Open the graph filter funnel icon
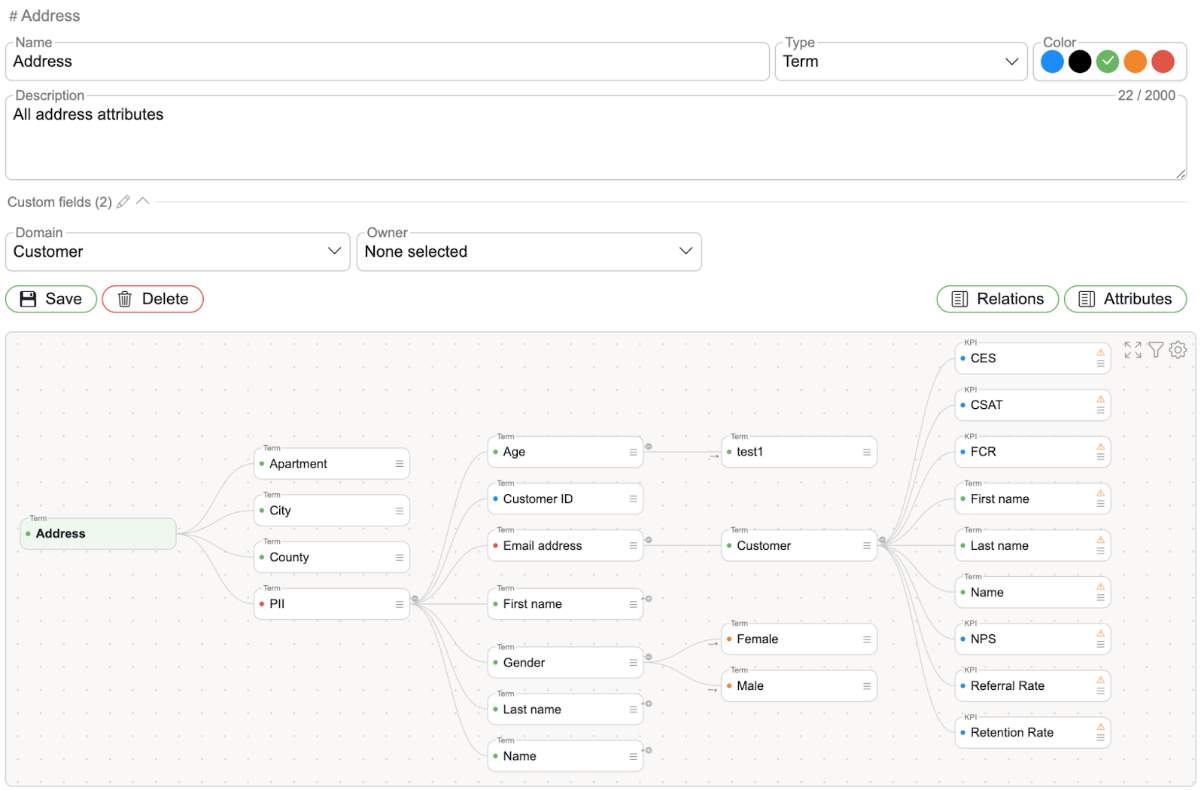 [x=1155, y=350]
